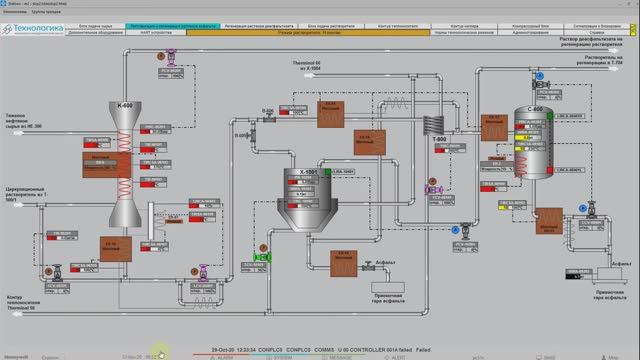This screenshot has height=360, width=640.
Task: Click the Администрирование button
Action: coord(531,32)
